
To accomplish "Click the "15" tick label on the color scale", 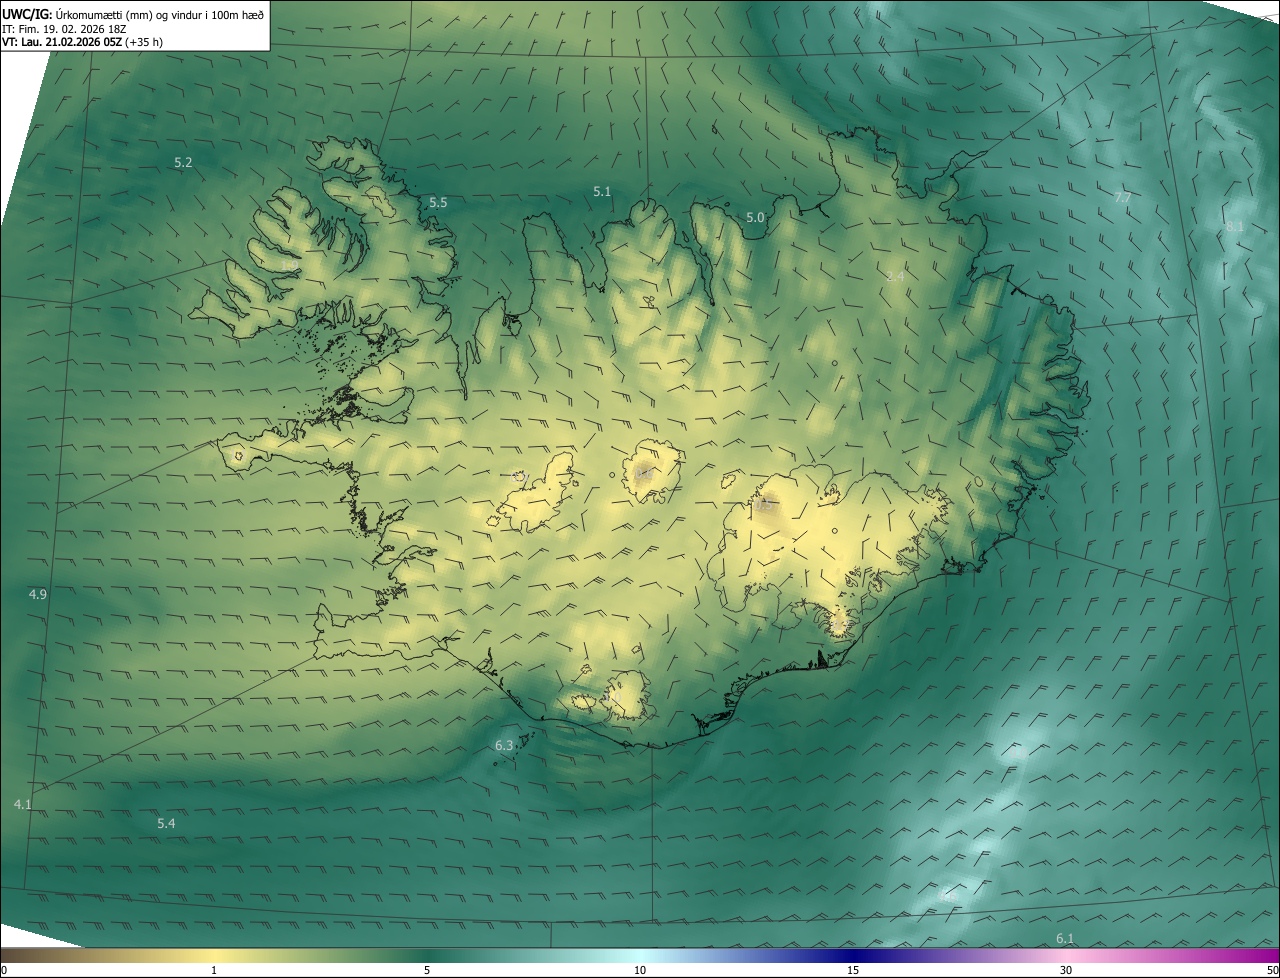I will 853,970.
